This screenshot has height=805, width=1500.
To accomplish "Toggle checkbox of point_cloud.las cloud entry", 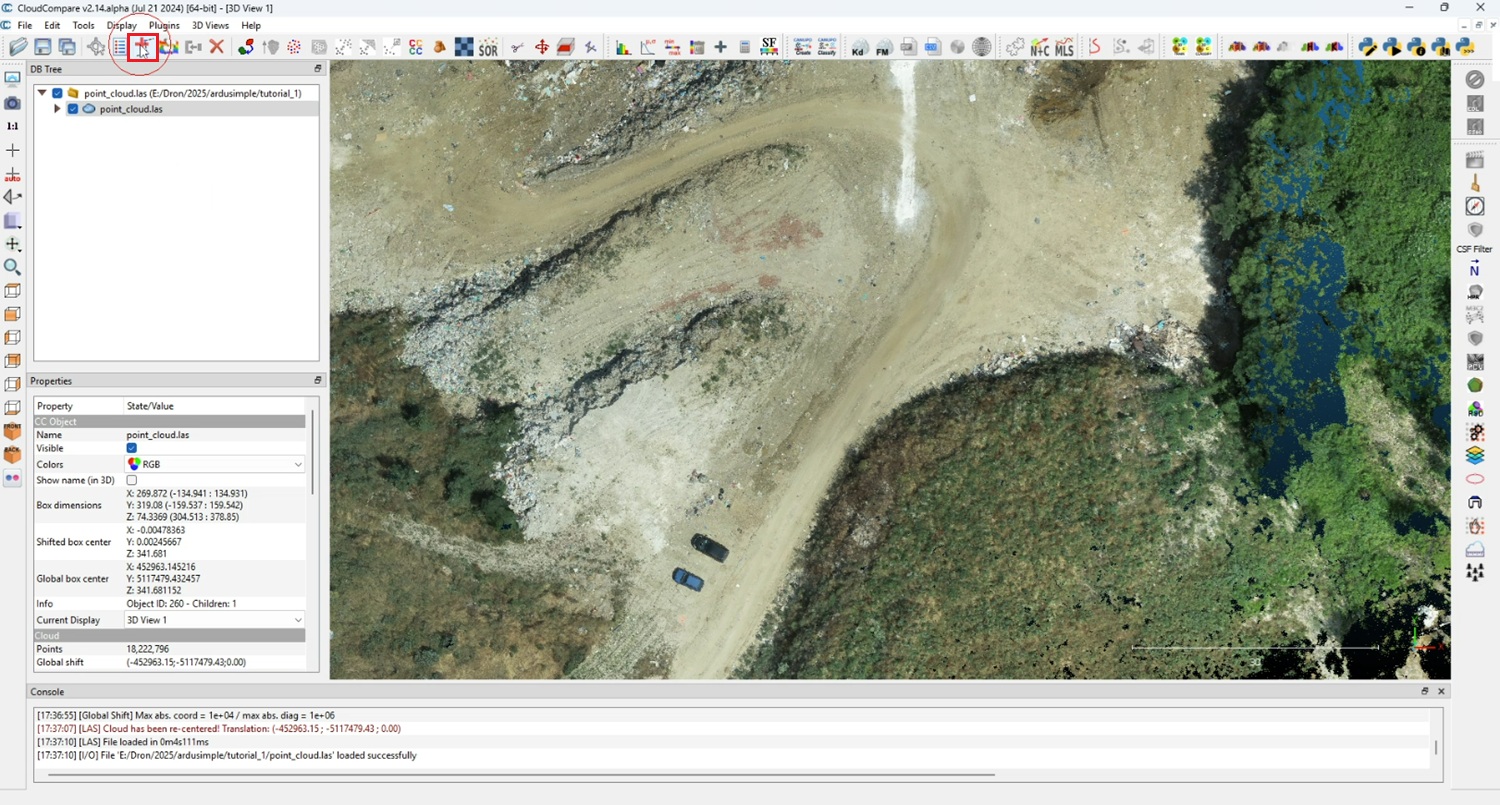I will click(x=73, y=109).
